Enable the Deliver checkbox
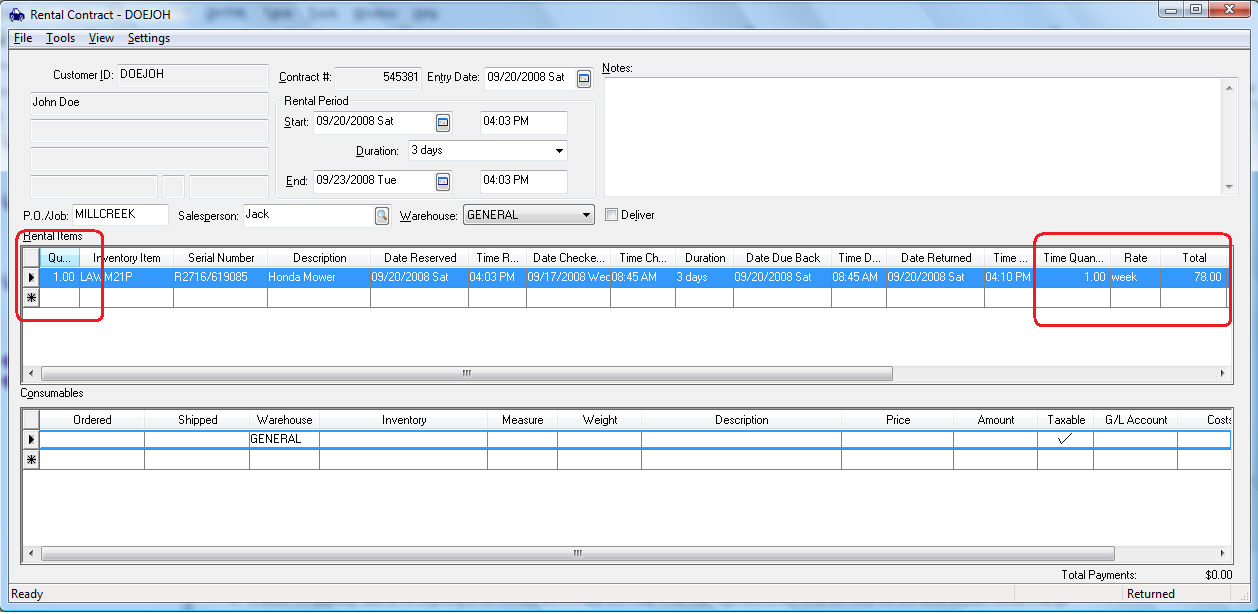This screenshot has height=614, width=1258. tap(612, 215)
